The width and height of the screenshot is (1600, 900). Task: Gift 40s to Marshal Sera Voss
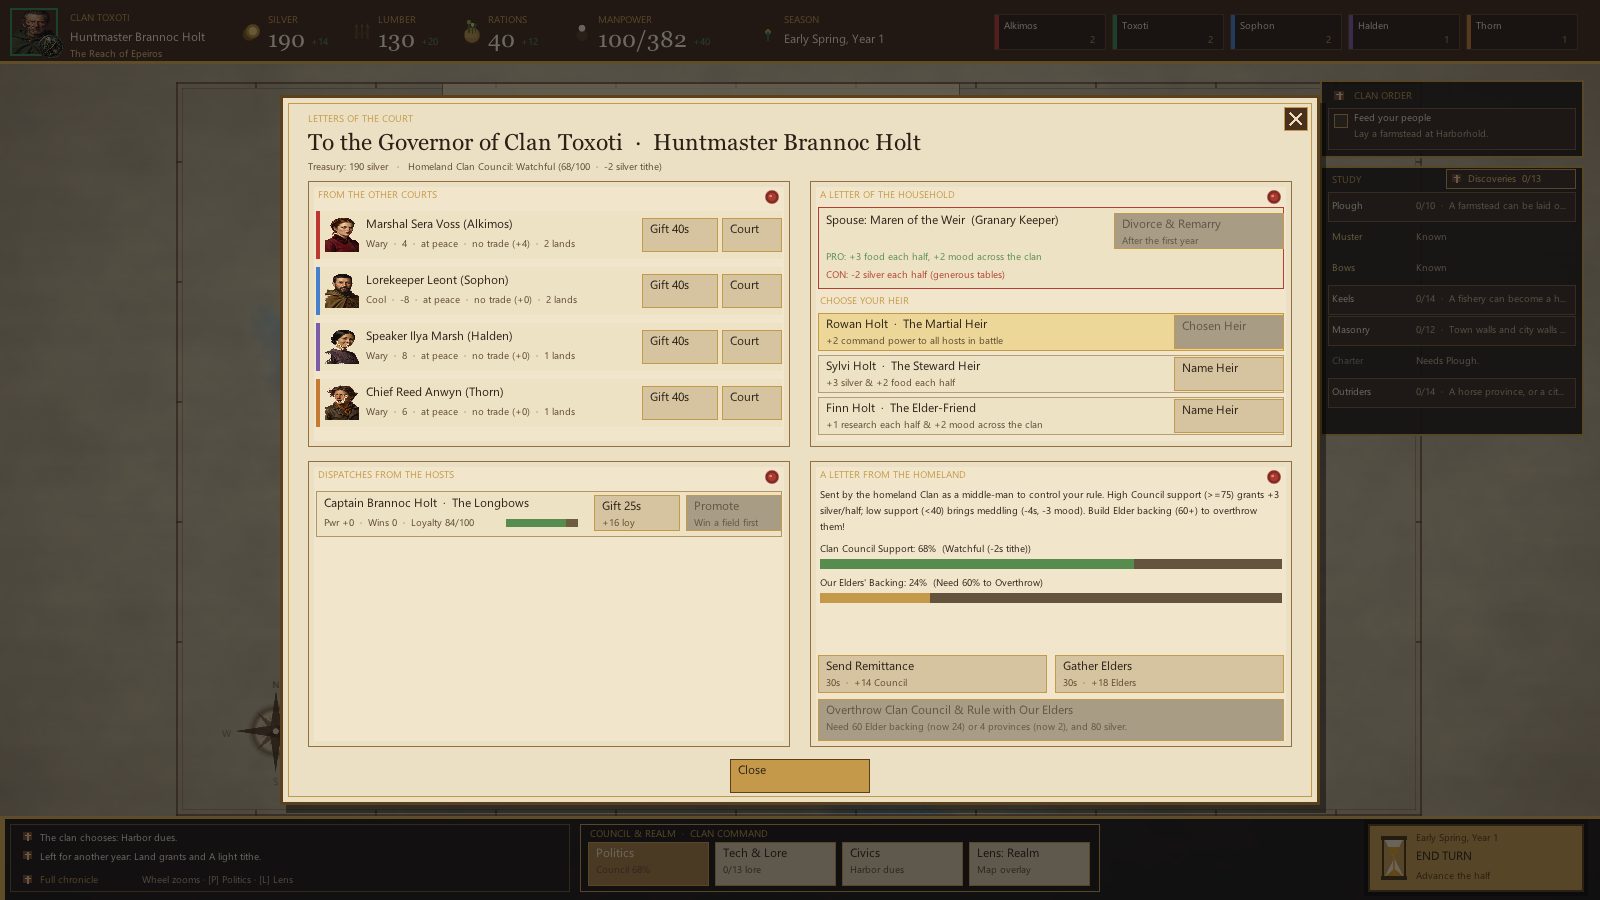(x=680, y=235)
